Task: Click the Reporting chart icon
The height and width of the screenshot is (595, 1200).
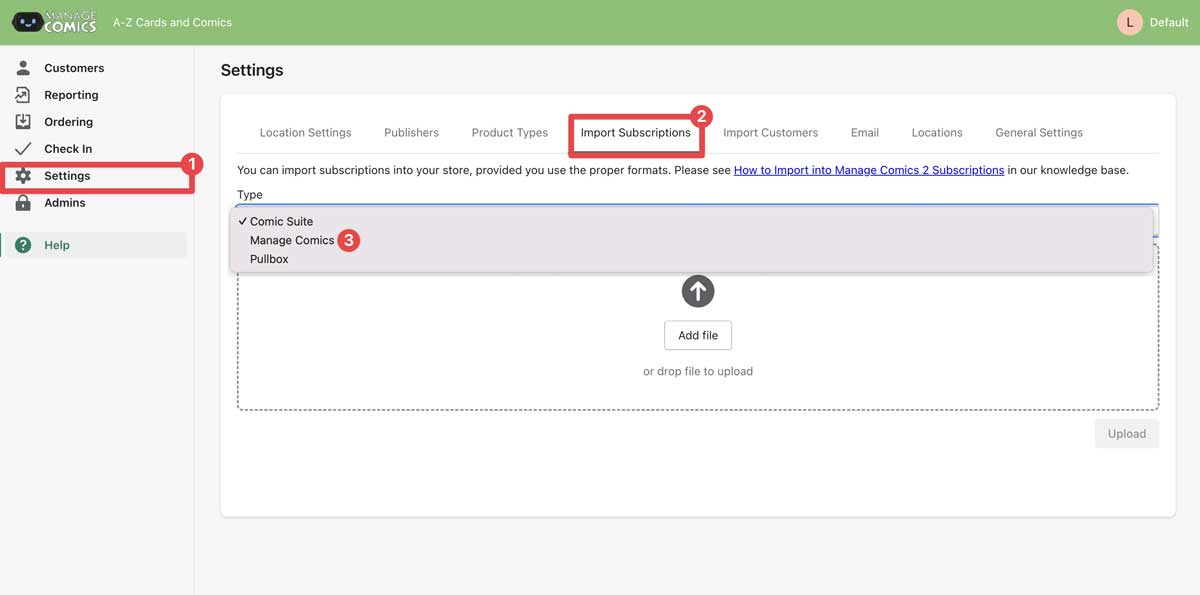Action: [x=23, y=95]
